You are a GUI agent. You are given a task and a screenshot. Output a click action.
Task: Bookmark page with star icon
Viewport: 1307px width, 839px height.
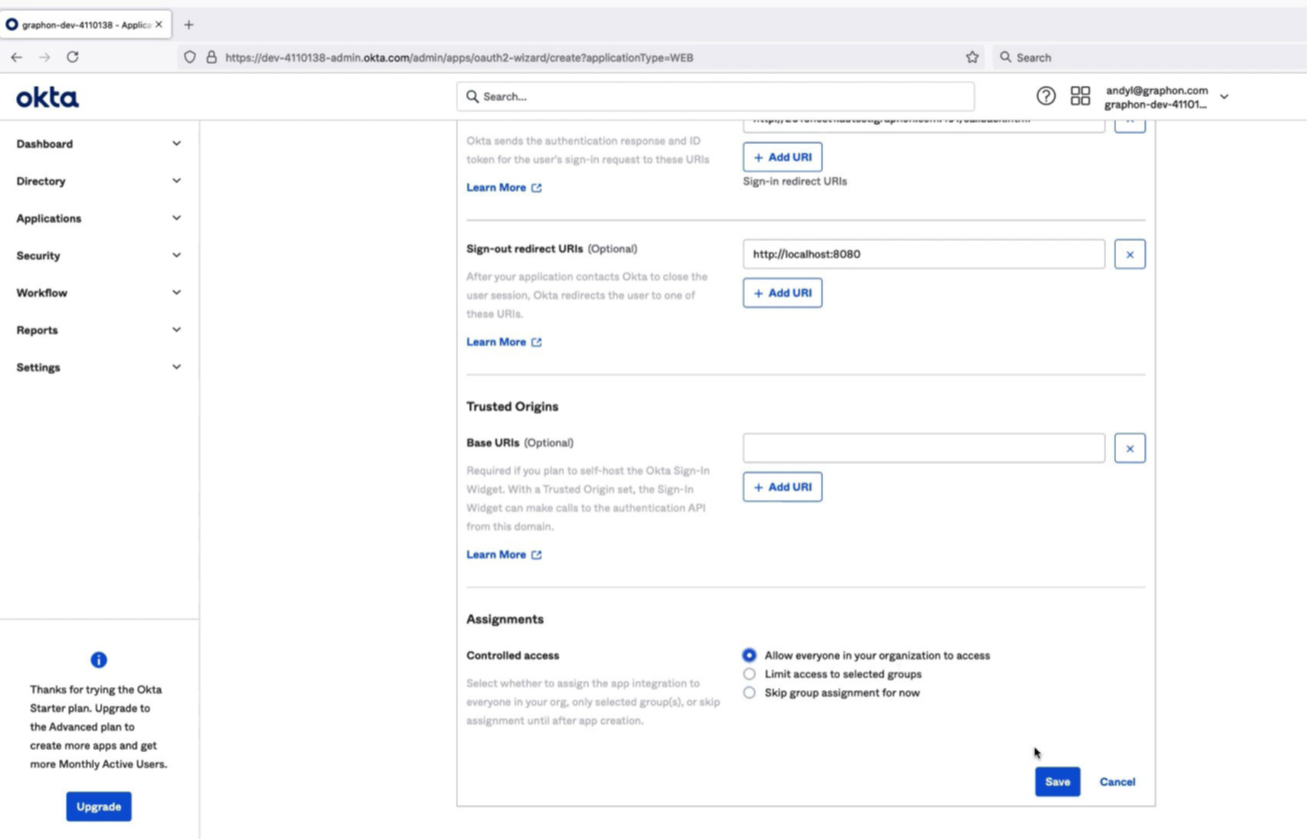click(x=972, y=57)
